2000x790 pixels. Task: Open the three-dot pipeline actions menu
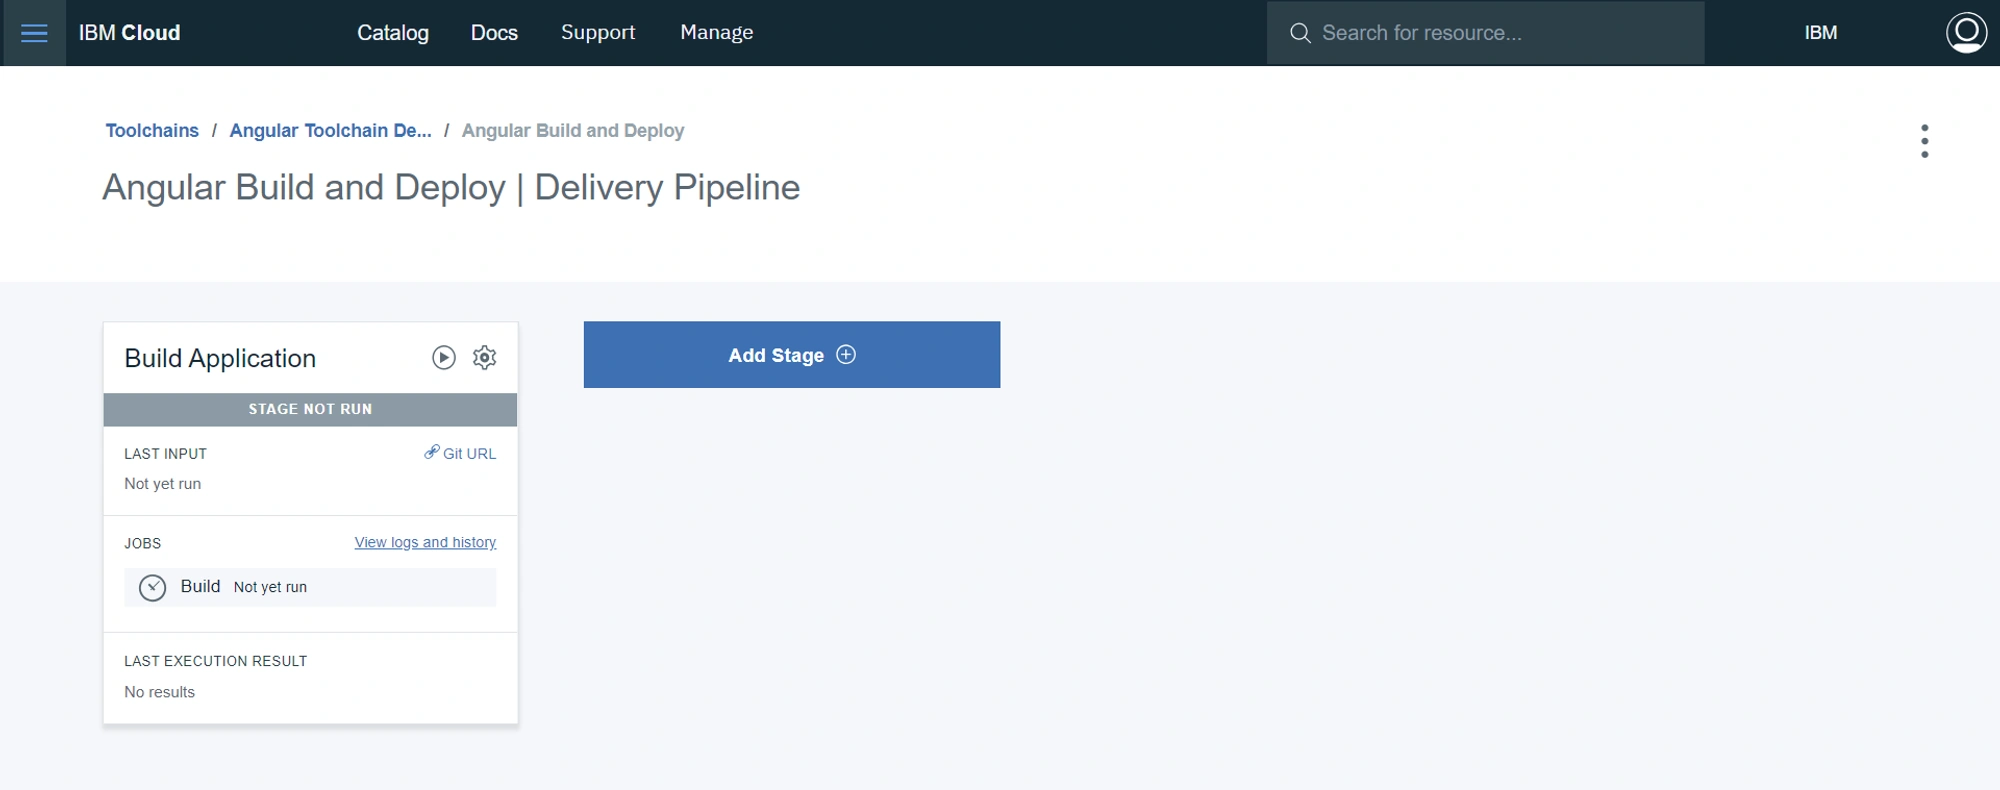pos(1924,141)
